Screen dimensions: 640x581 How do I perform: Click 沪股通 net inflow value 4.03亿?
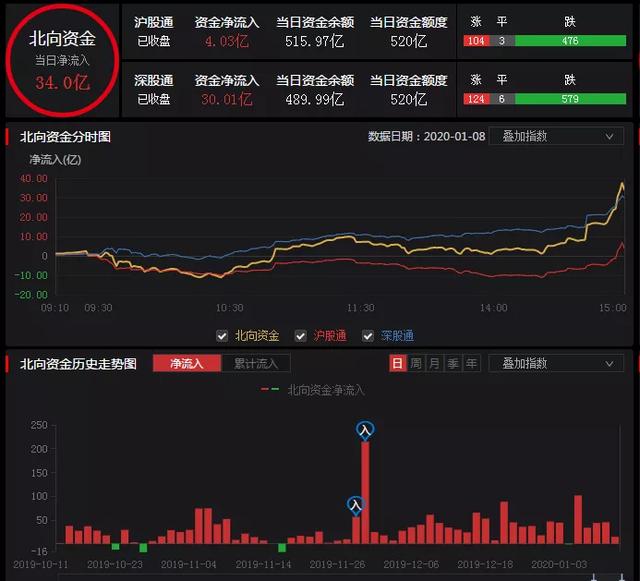pos(227,41)
